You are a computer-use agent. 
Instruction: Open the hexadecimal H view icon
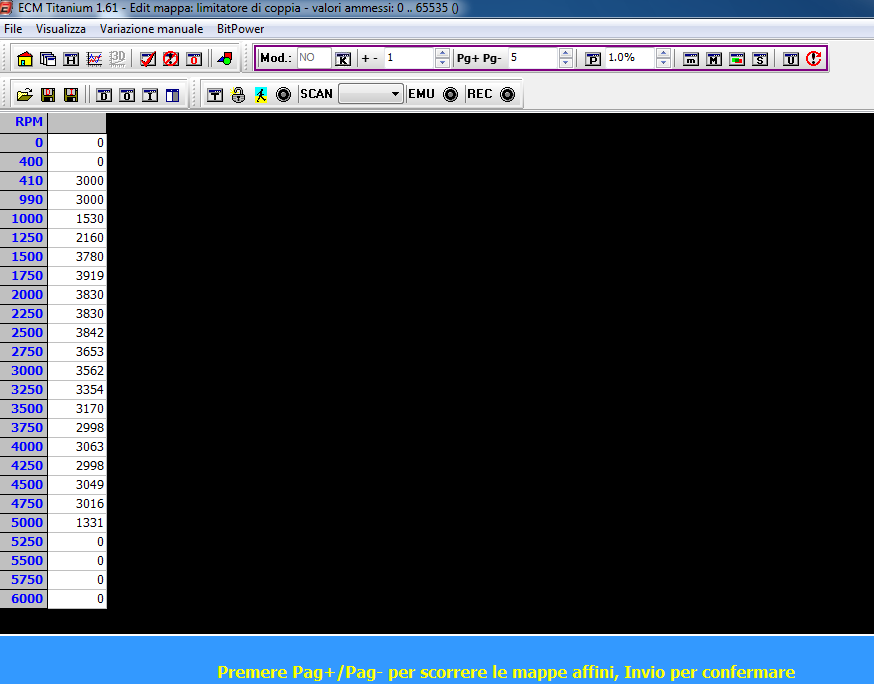pos(71,59)
